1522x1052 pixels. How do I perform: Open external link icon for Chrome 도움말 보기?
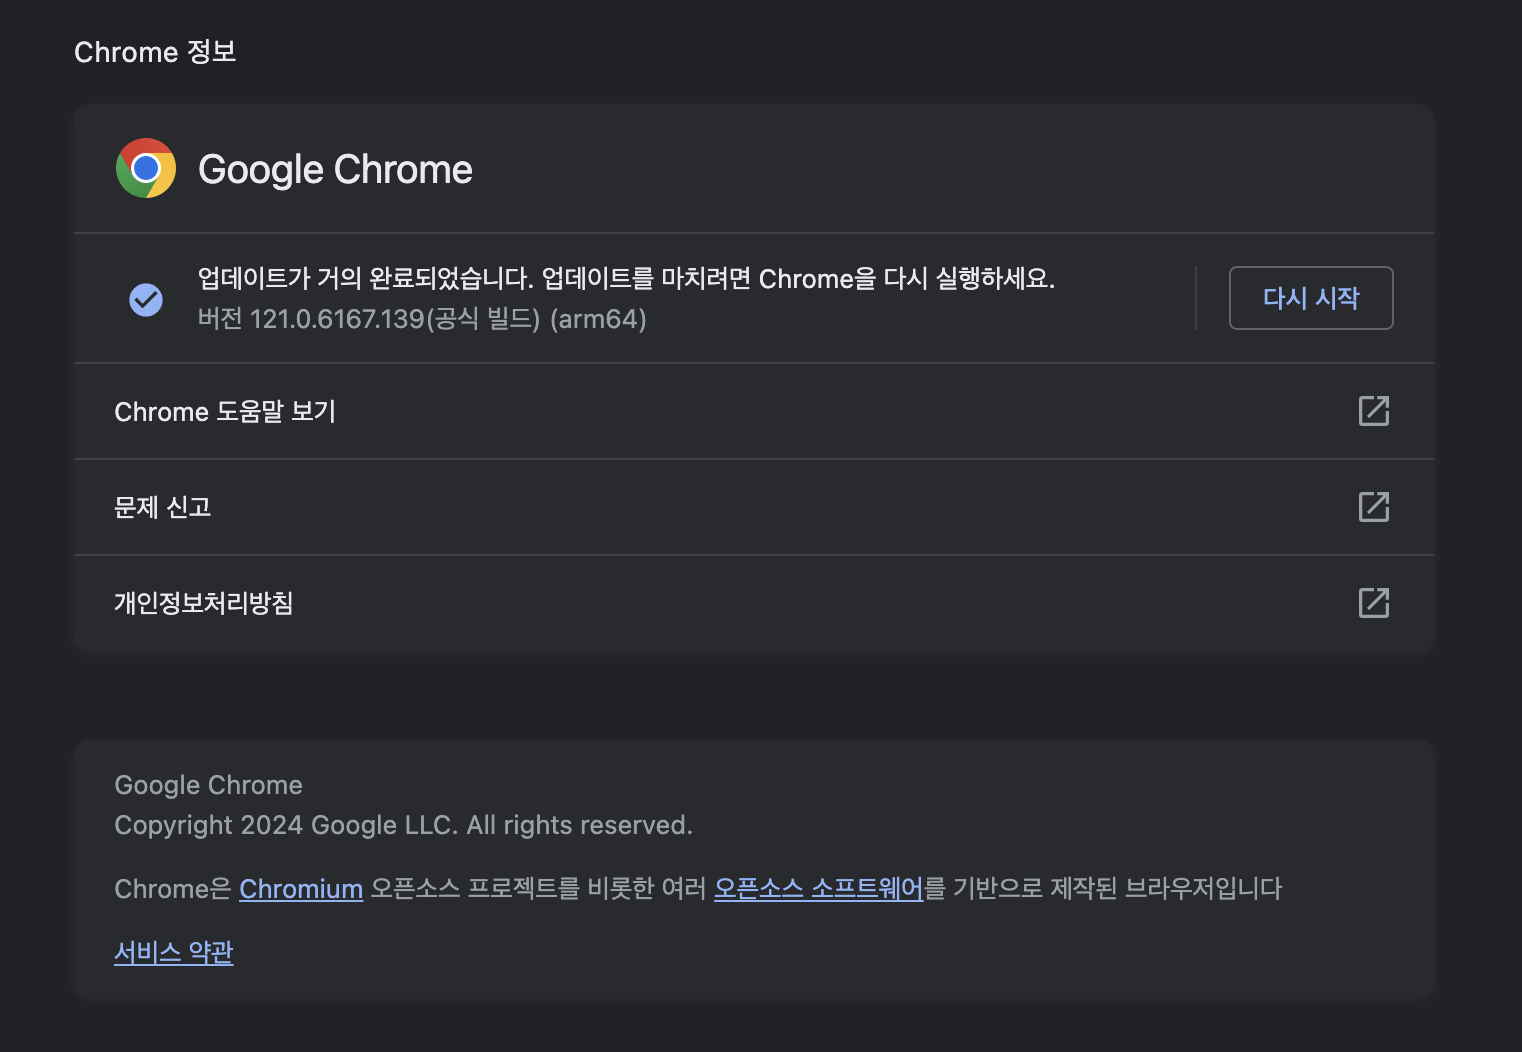(1374, 411)
